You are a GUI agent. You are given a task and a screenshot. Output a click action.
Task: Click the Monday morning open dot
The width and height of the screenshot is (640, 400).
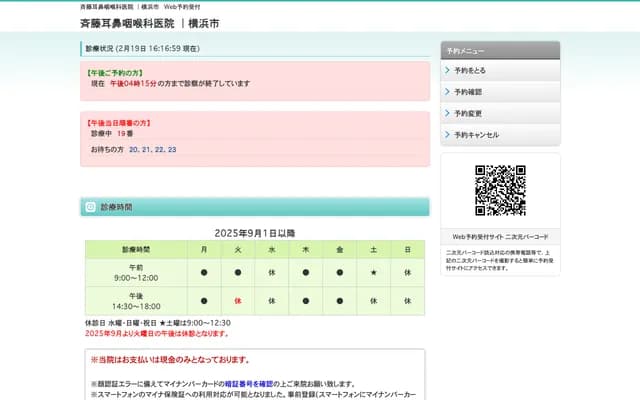coord(204,272)
